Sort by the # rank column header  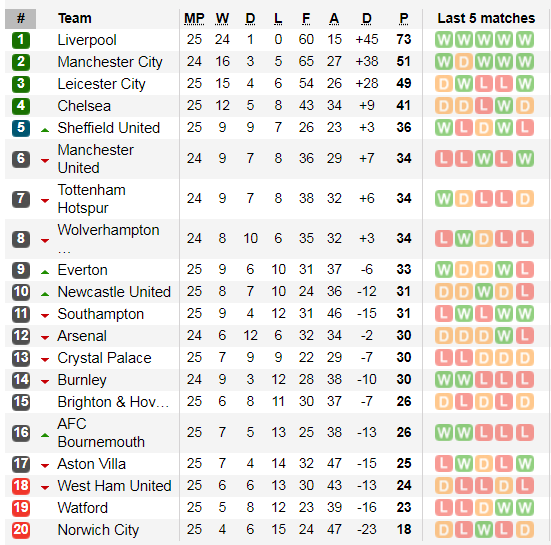21,18
